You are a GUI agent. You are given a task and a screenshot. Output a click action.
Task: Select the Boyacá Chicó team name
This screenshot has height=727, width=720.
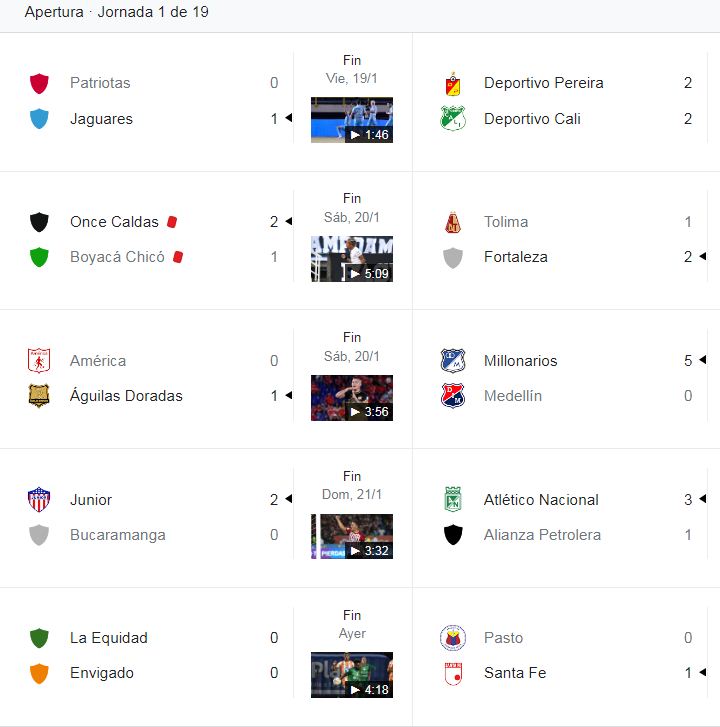tap(117, 257)
